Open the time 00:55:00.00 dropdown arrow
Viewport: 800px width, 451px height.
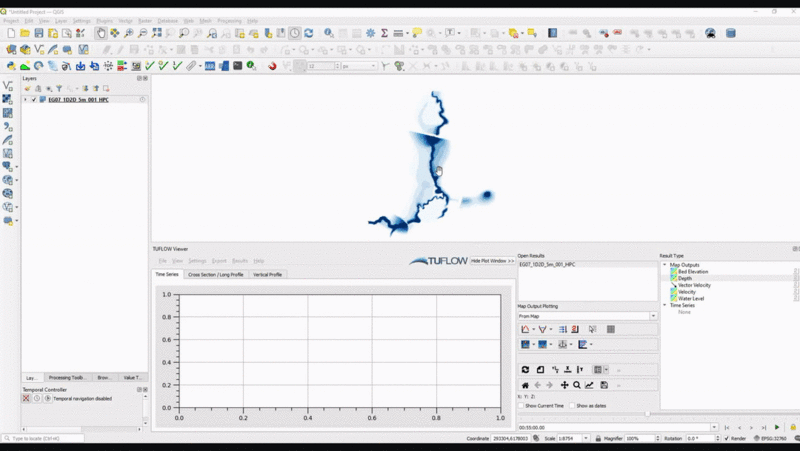point(714,428)
